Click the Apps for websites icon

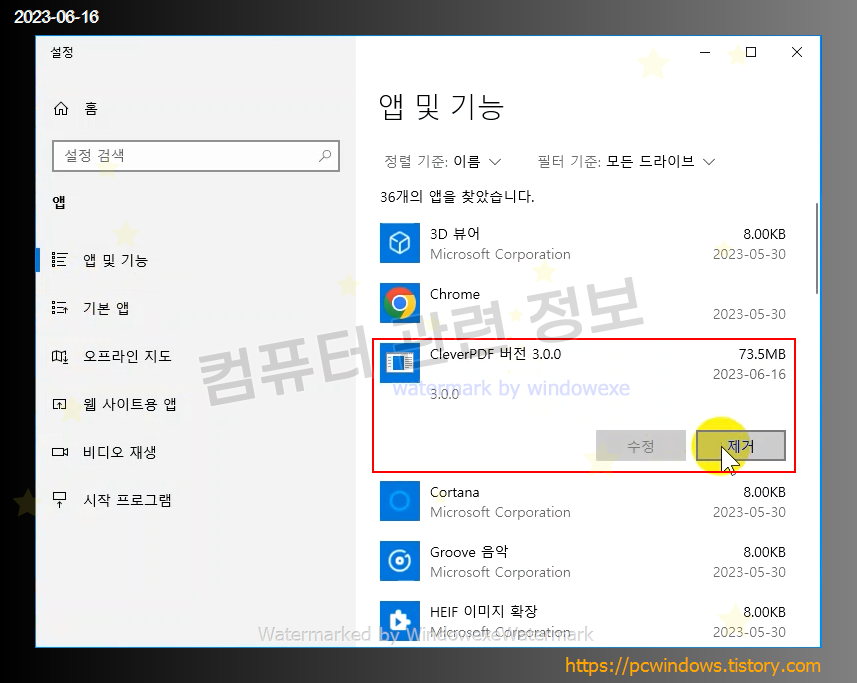[59, 404]
